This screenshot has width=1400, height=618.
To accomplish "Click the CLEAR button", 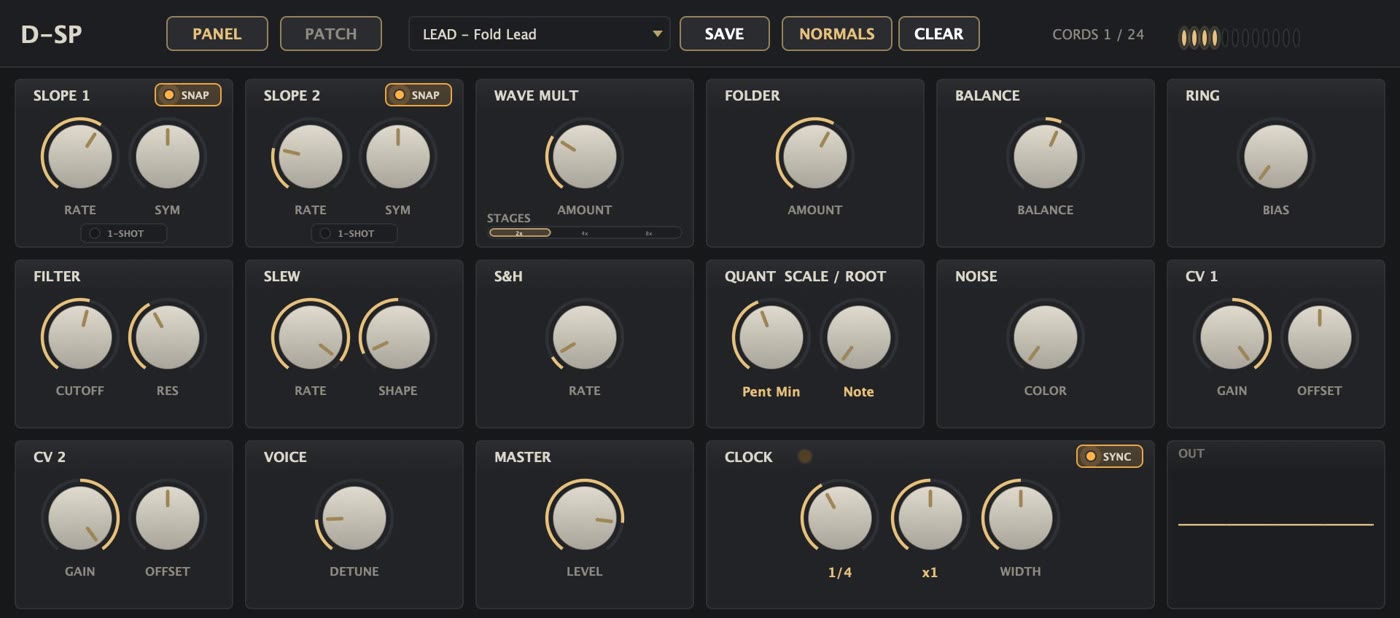I will 939,33.
